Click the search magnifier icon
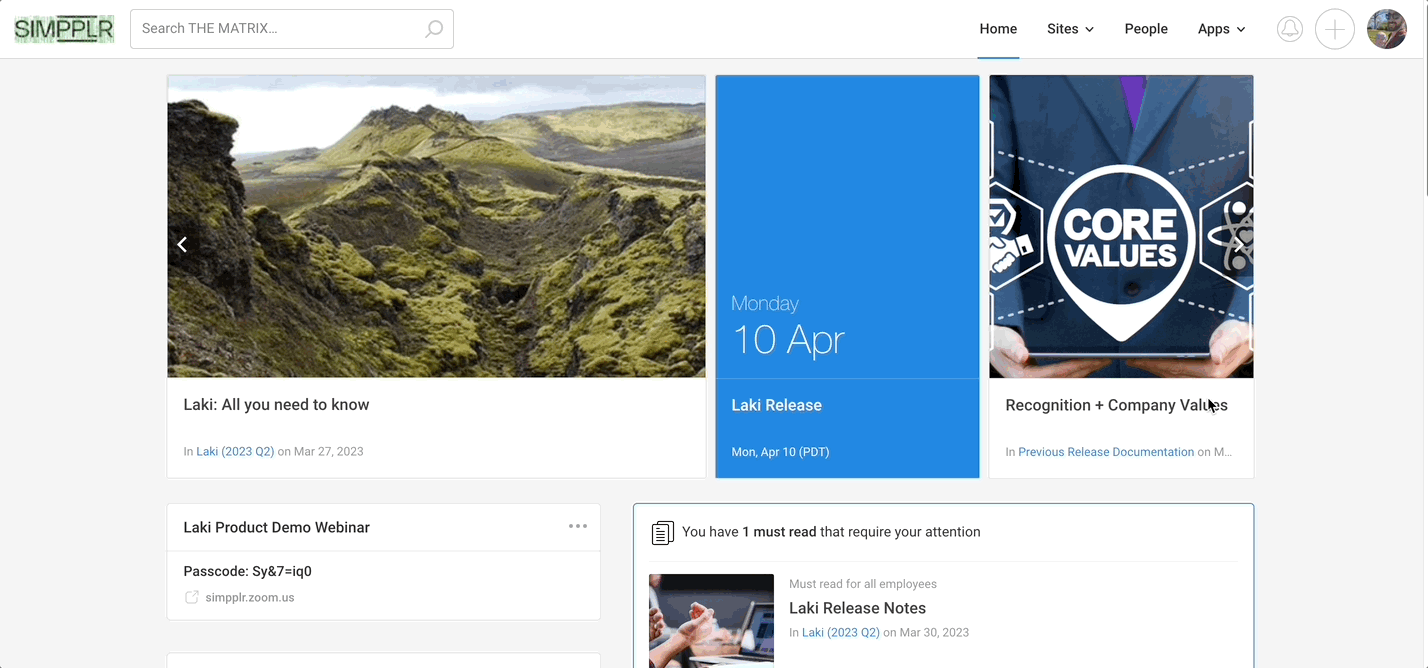The height and width of the screenshot is (668, 1428). coord(434,29)
